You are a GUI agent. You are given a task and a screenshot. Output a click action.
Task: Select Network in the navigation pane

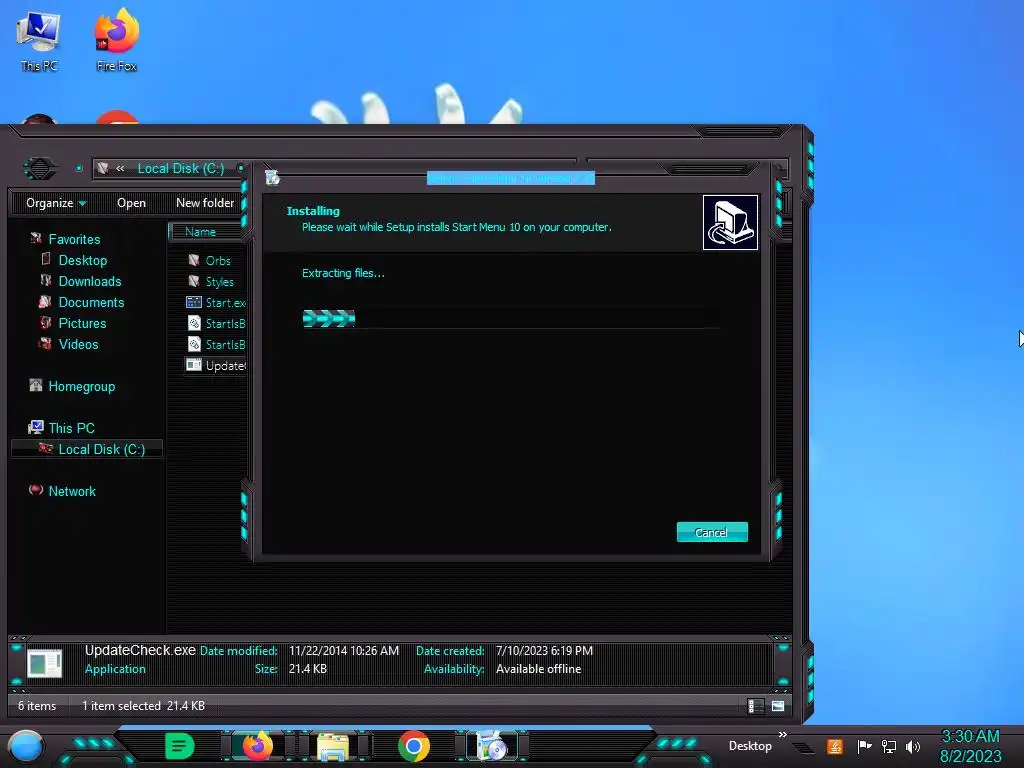click(72, 491)
